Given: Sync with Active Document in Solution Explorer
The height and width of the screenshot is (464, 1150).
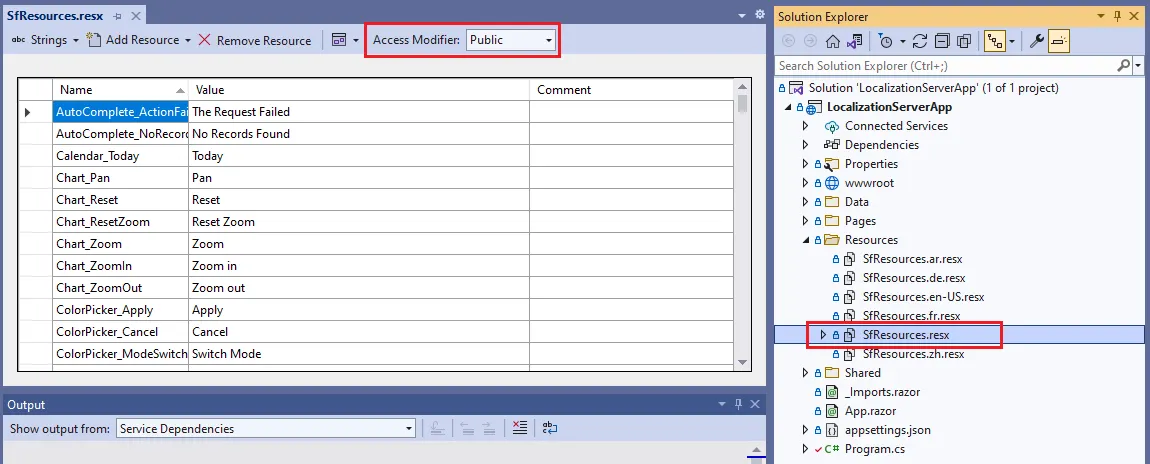Looking at the screenshot, I should [x=920, y=41].
